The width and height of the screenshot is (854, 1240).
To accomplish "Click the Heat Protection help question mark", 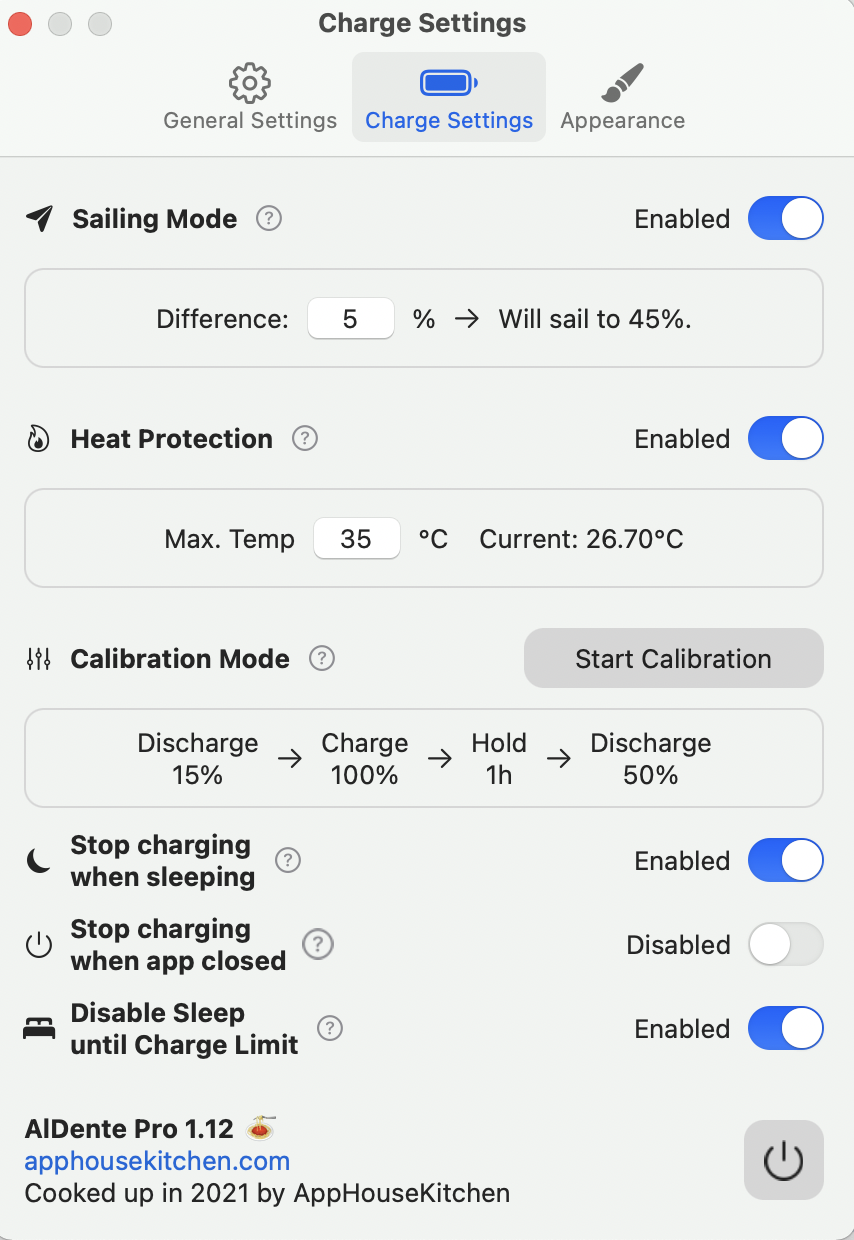I will (x=304, y=438).
